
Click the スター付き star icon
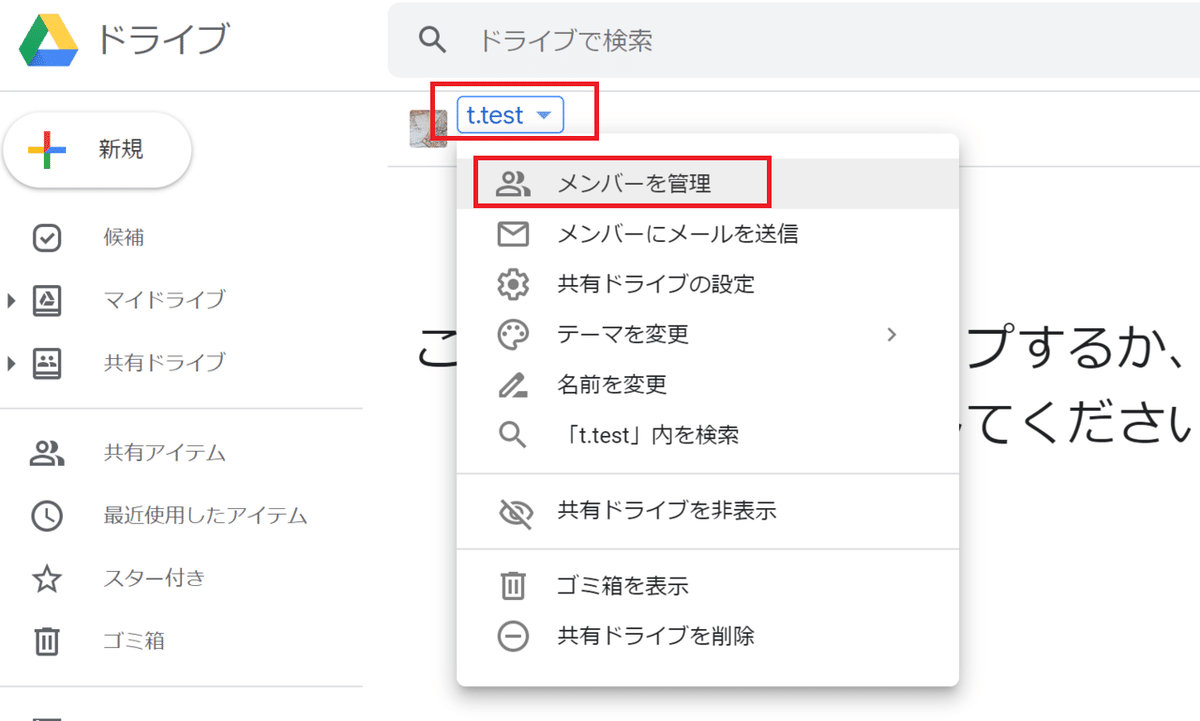pos(48,577)
